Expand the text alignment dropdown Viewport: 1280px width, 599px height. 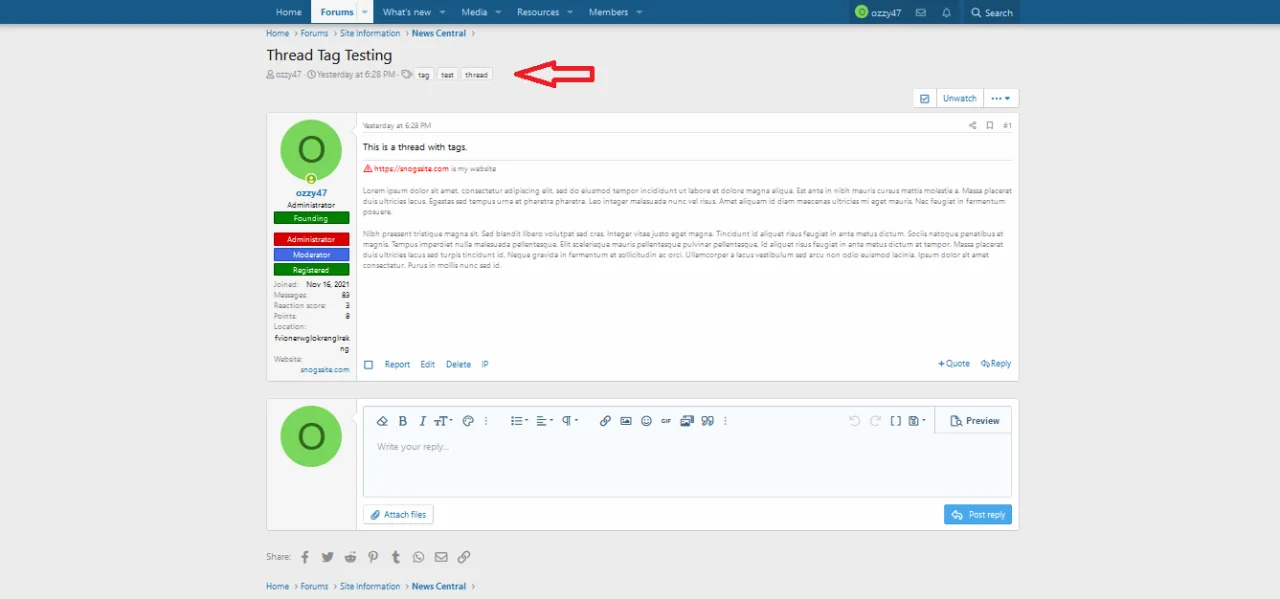544,421
